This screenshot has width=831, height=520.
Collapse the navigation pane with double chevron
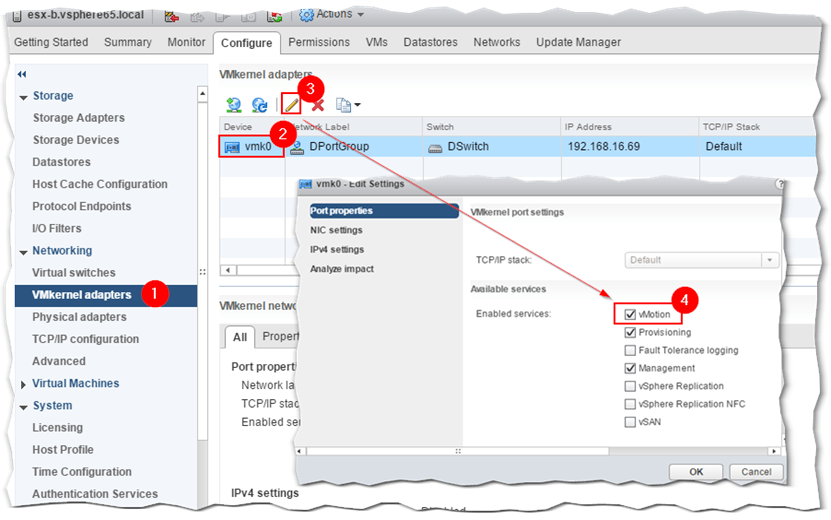[22, 74]
